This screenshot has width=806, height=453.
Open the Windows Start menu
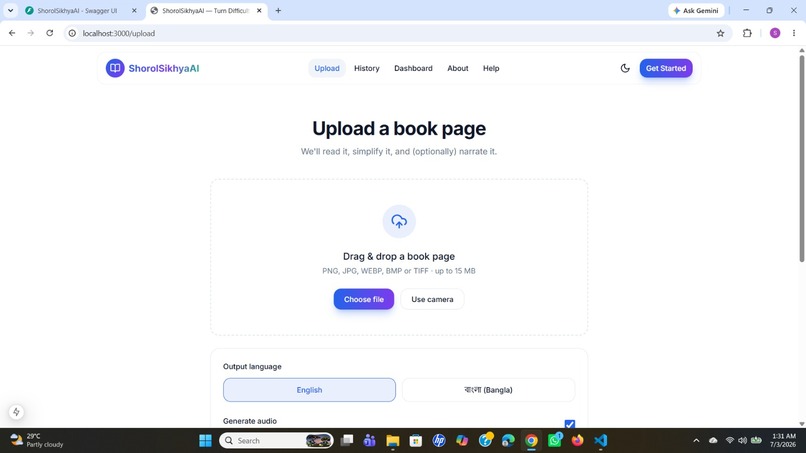205,441
